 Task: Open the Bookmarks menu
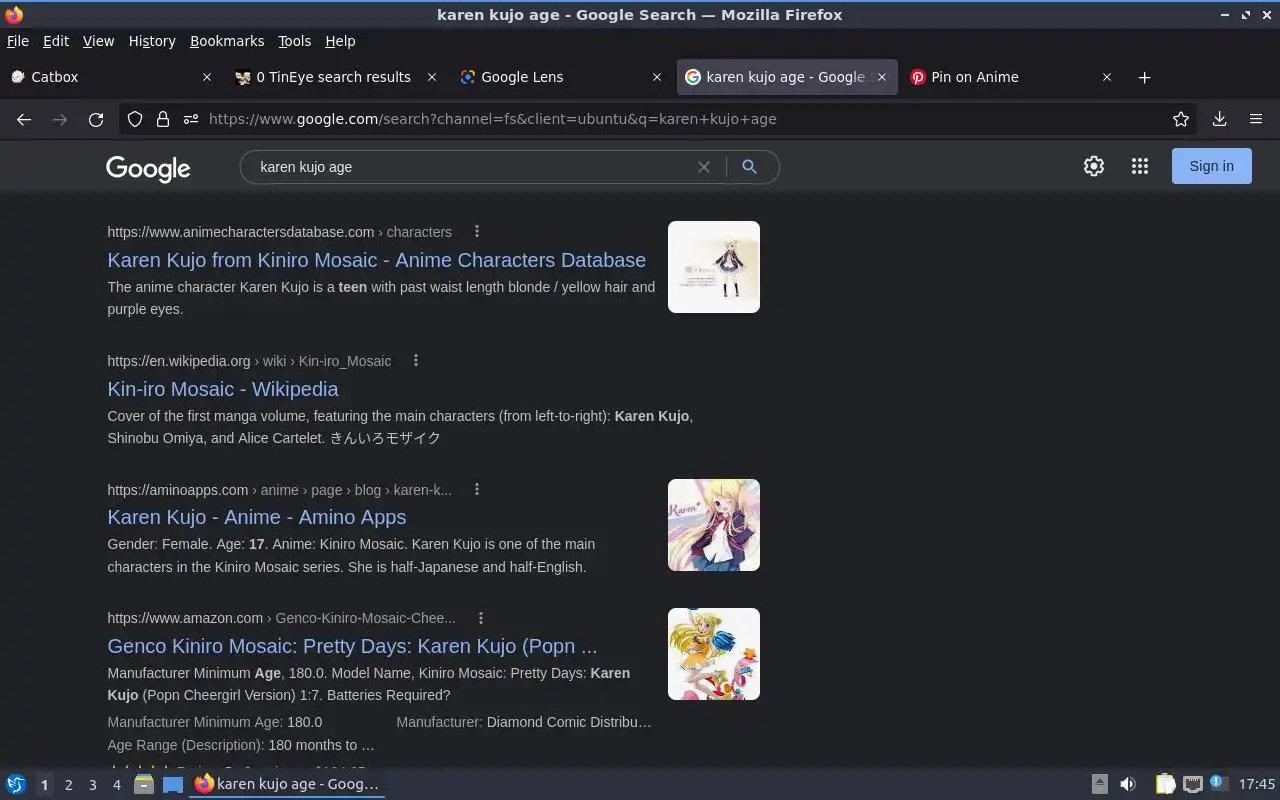click(227, 41)
